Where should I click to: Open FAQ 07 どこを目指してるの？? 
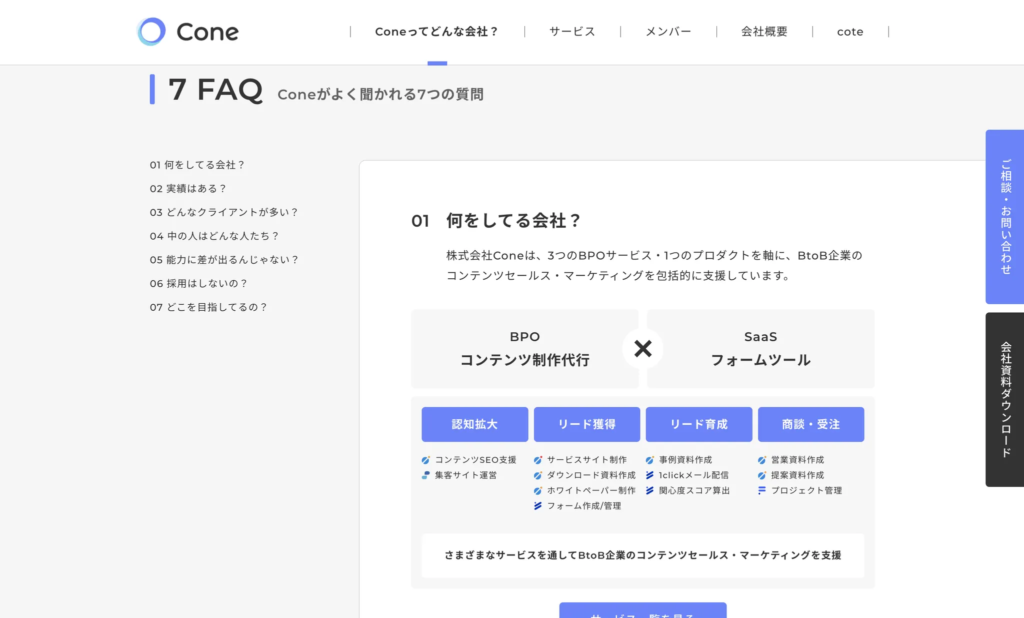point(209,308)
